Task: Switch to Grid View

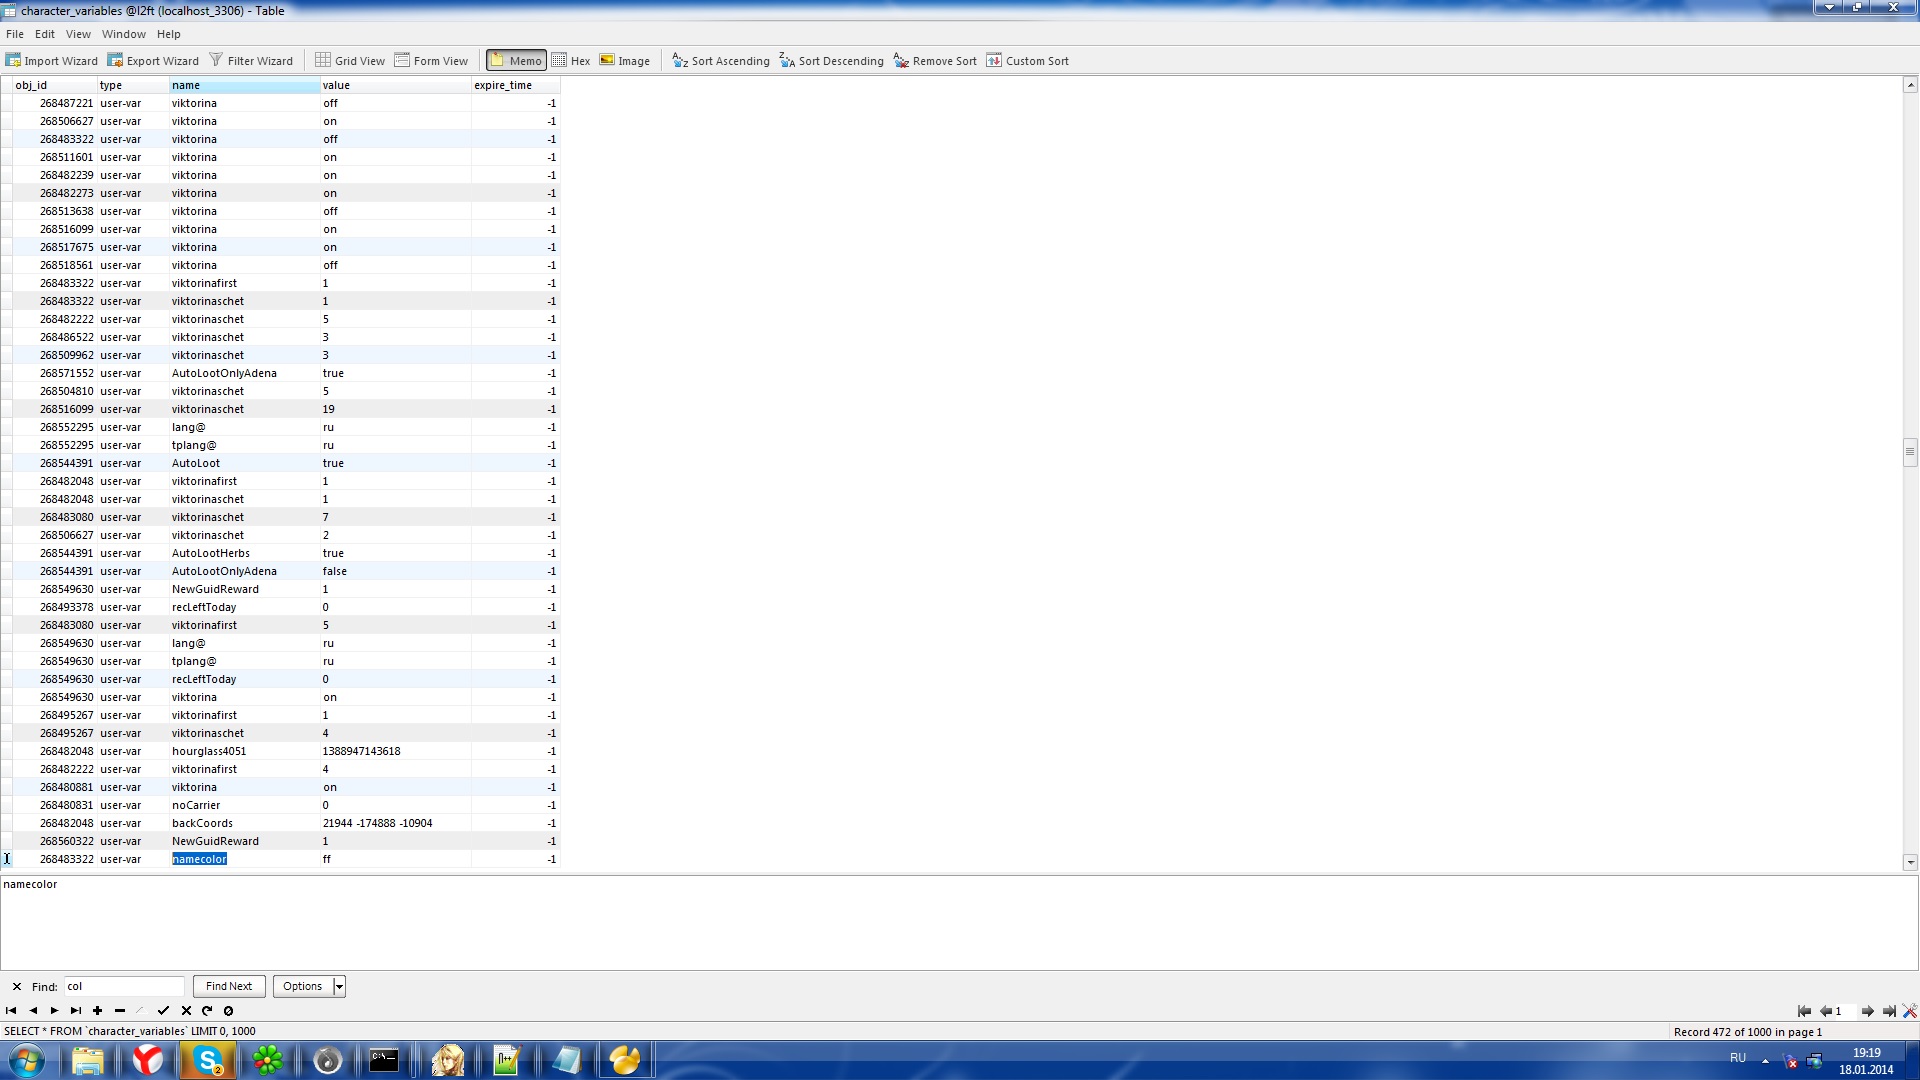Action: 350,61
